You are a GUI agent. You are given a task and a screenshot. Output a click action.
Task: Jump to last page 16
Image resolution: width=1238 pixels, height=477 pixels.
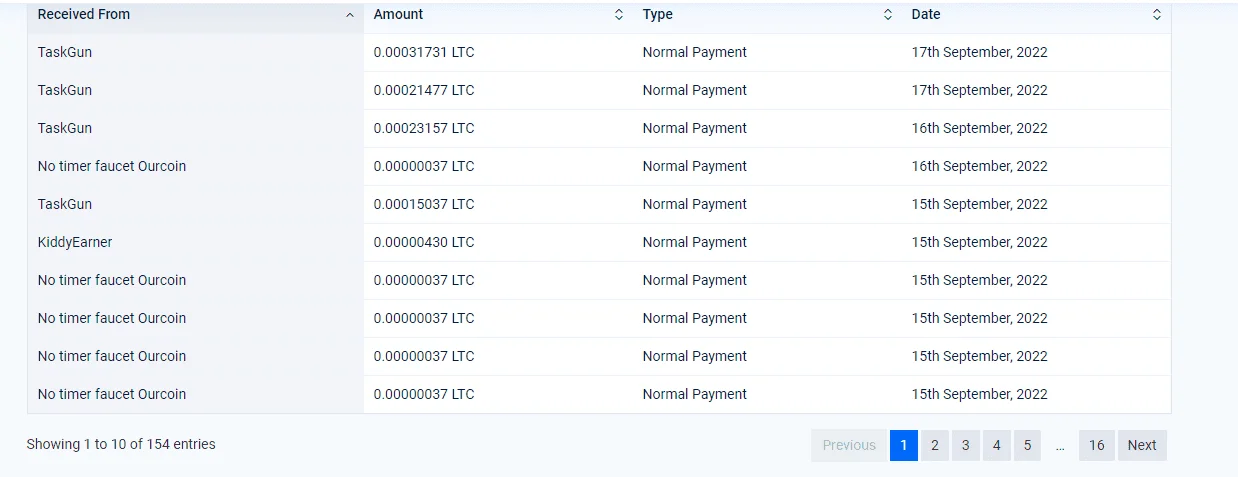coord(1097,445)
